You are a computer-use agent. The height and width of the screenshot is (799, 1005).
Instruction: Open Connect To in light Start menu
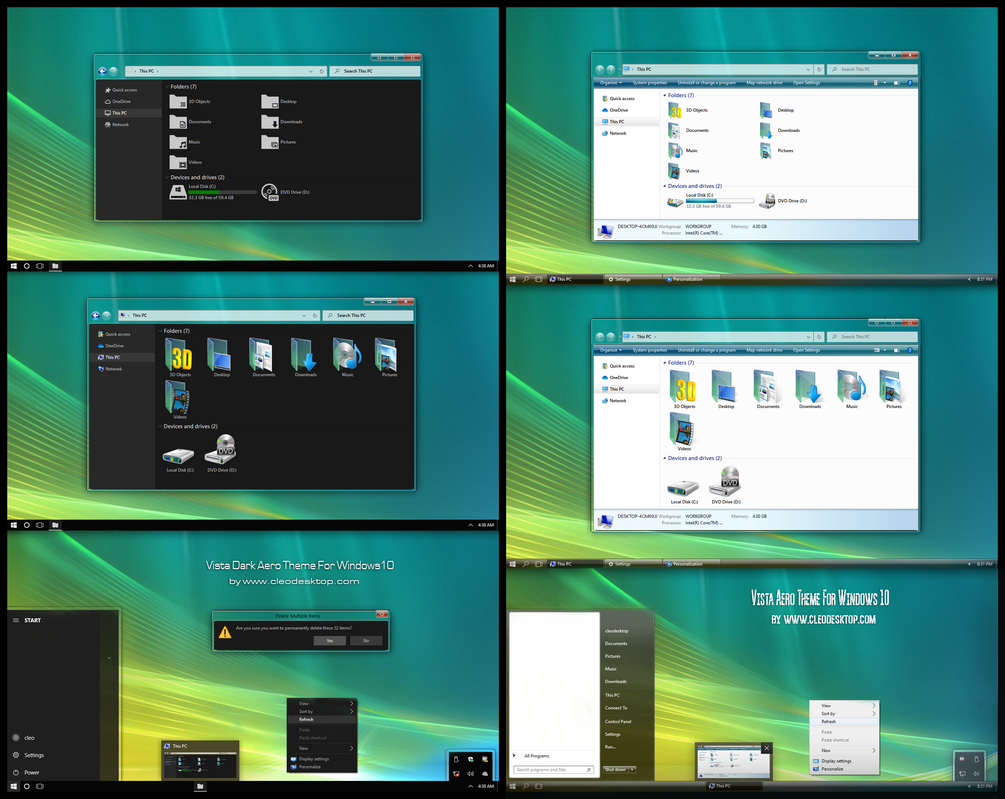click(x=616, y=708)
